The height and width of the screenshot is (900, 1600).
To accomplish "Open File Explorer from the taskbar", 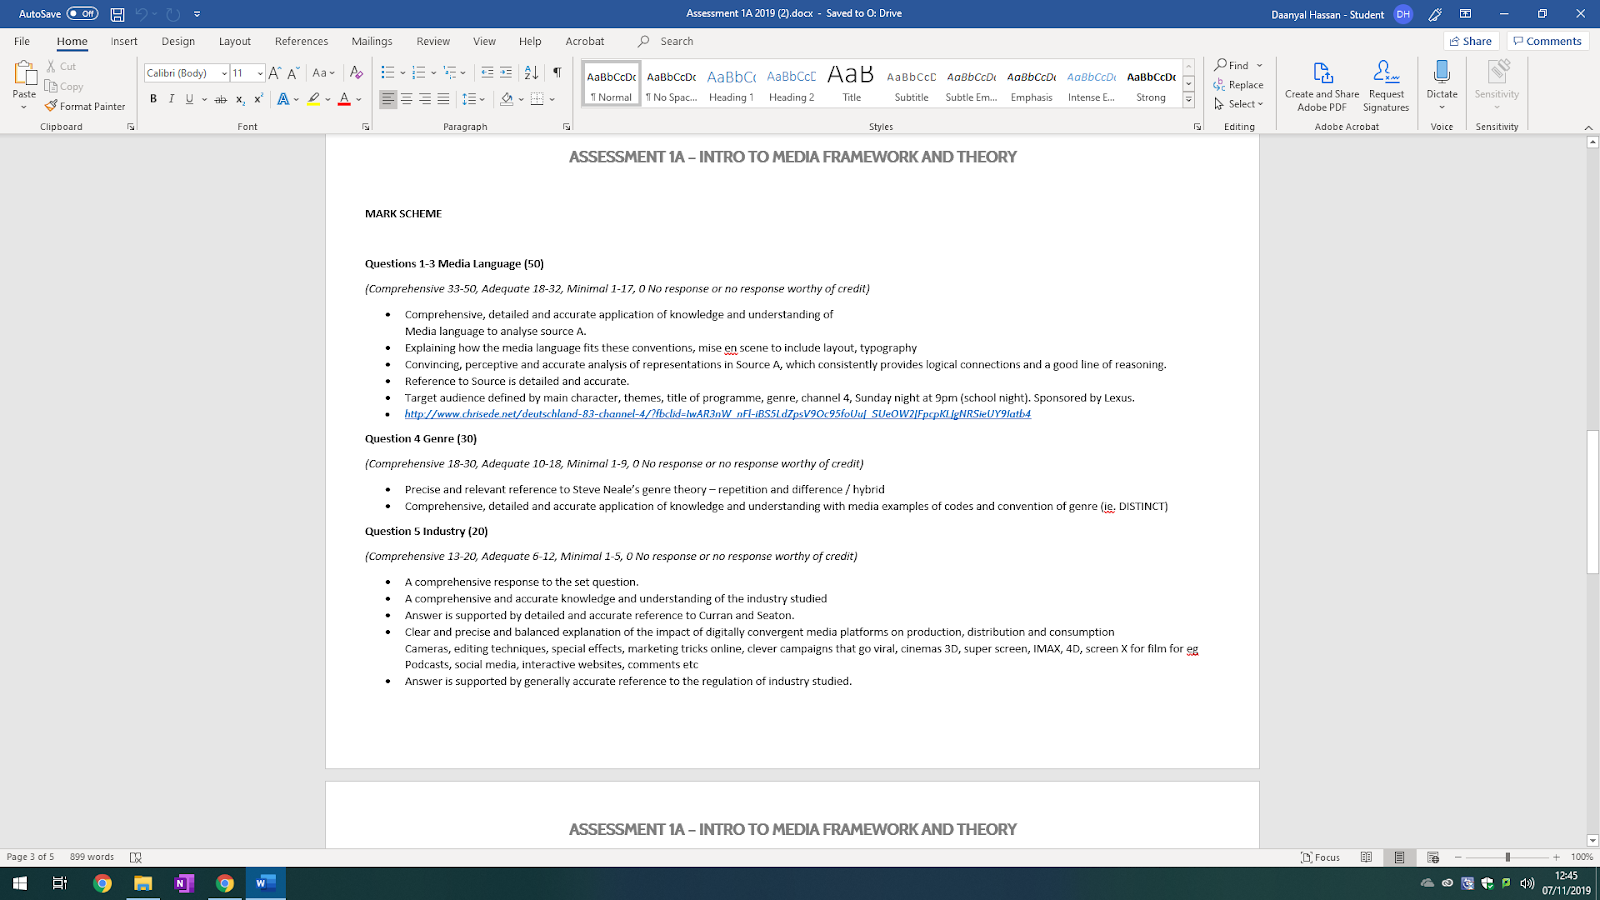I will click(x=143, y=883).
